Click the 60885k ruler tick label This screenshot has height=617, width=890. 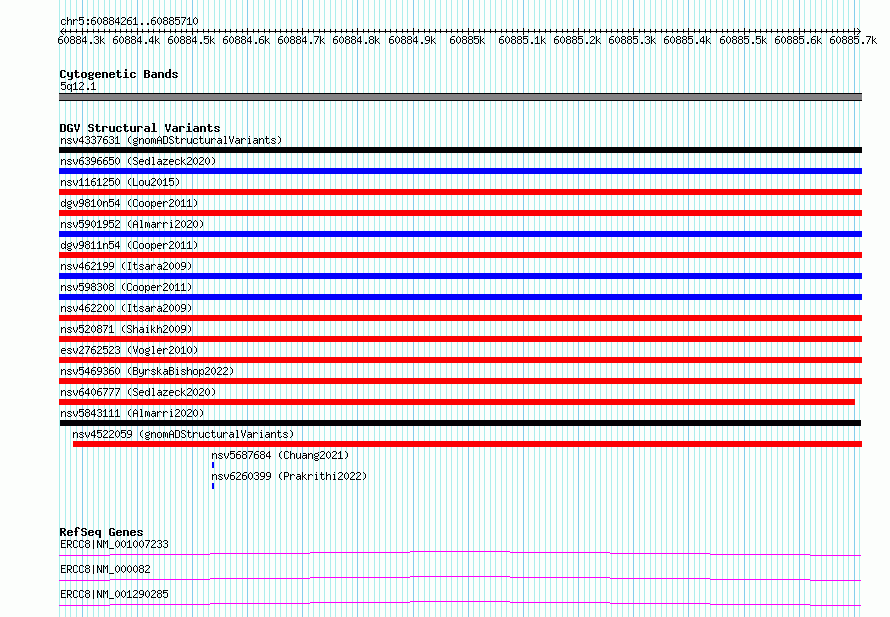pos(467,40)
